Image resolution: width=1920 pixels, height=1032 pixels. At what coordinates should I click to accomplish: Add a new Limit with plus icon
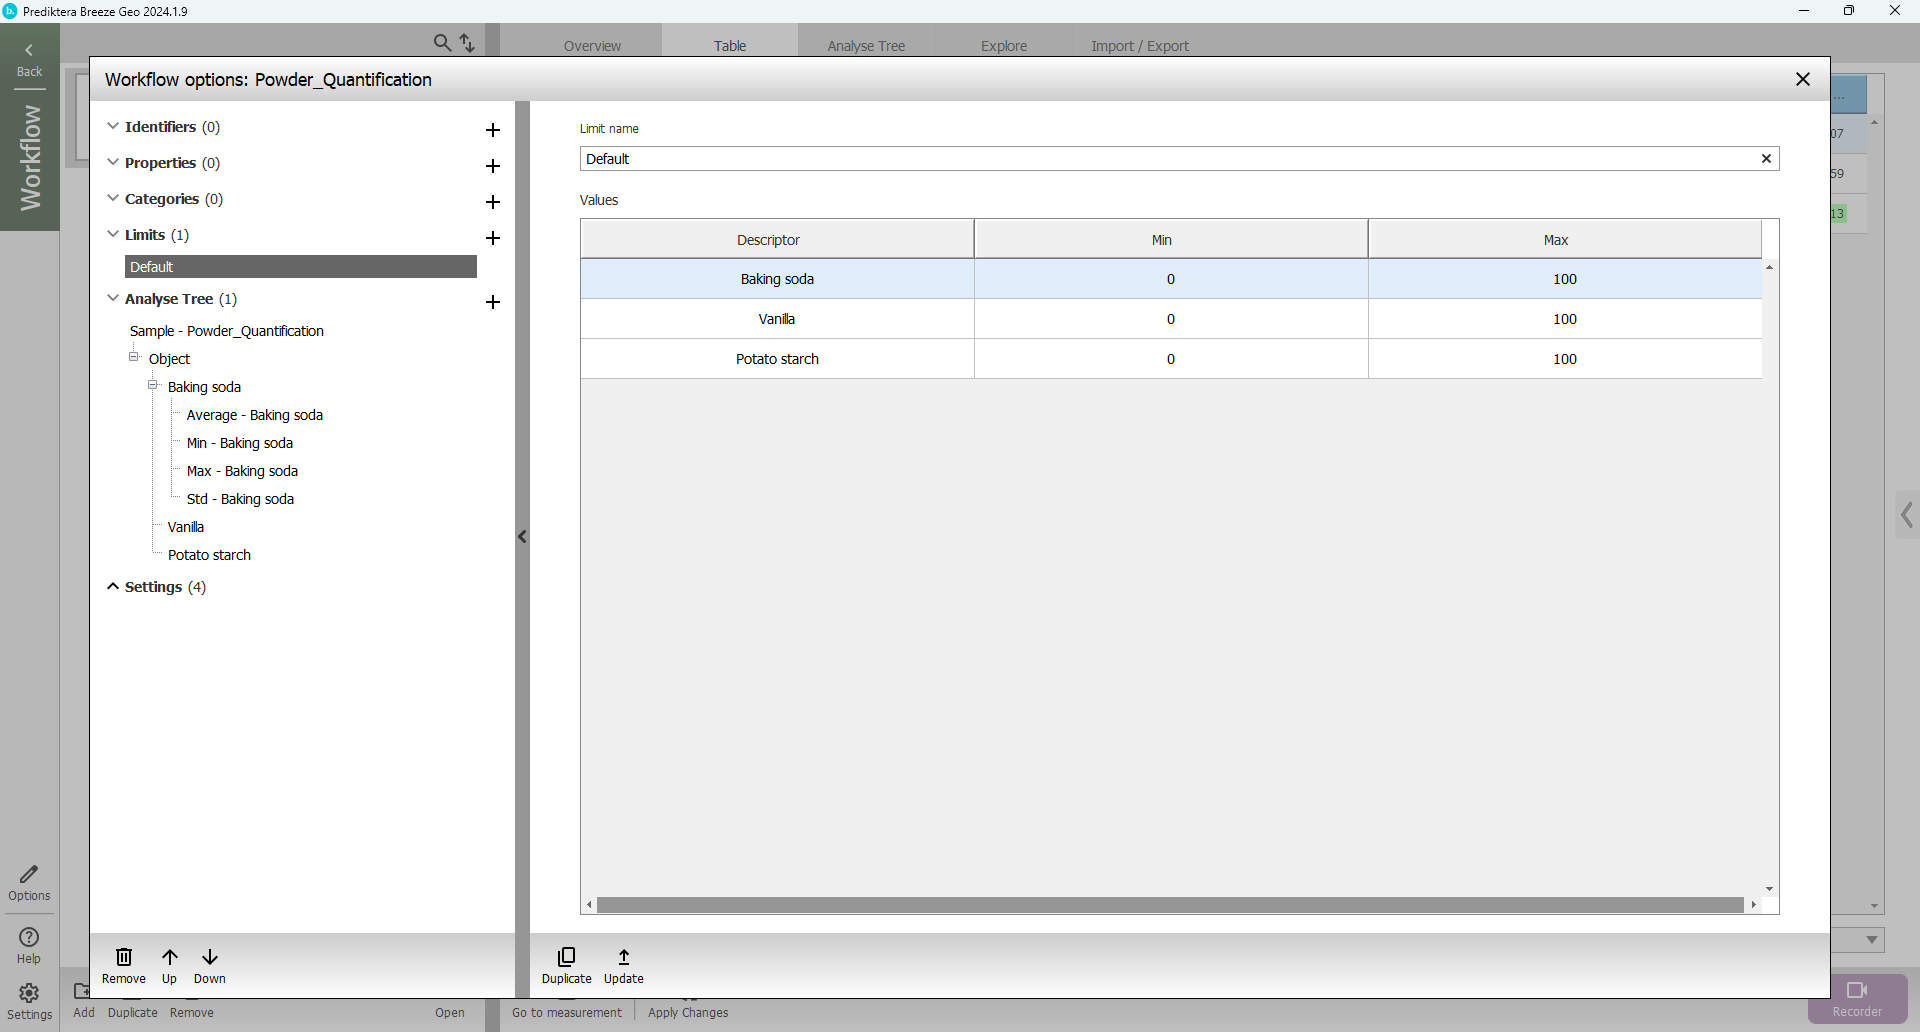point(492,238)
